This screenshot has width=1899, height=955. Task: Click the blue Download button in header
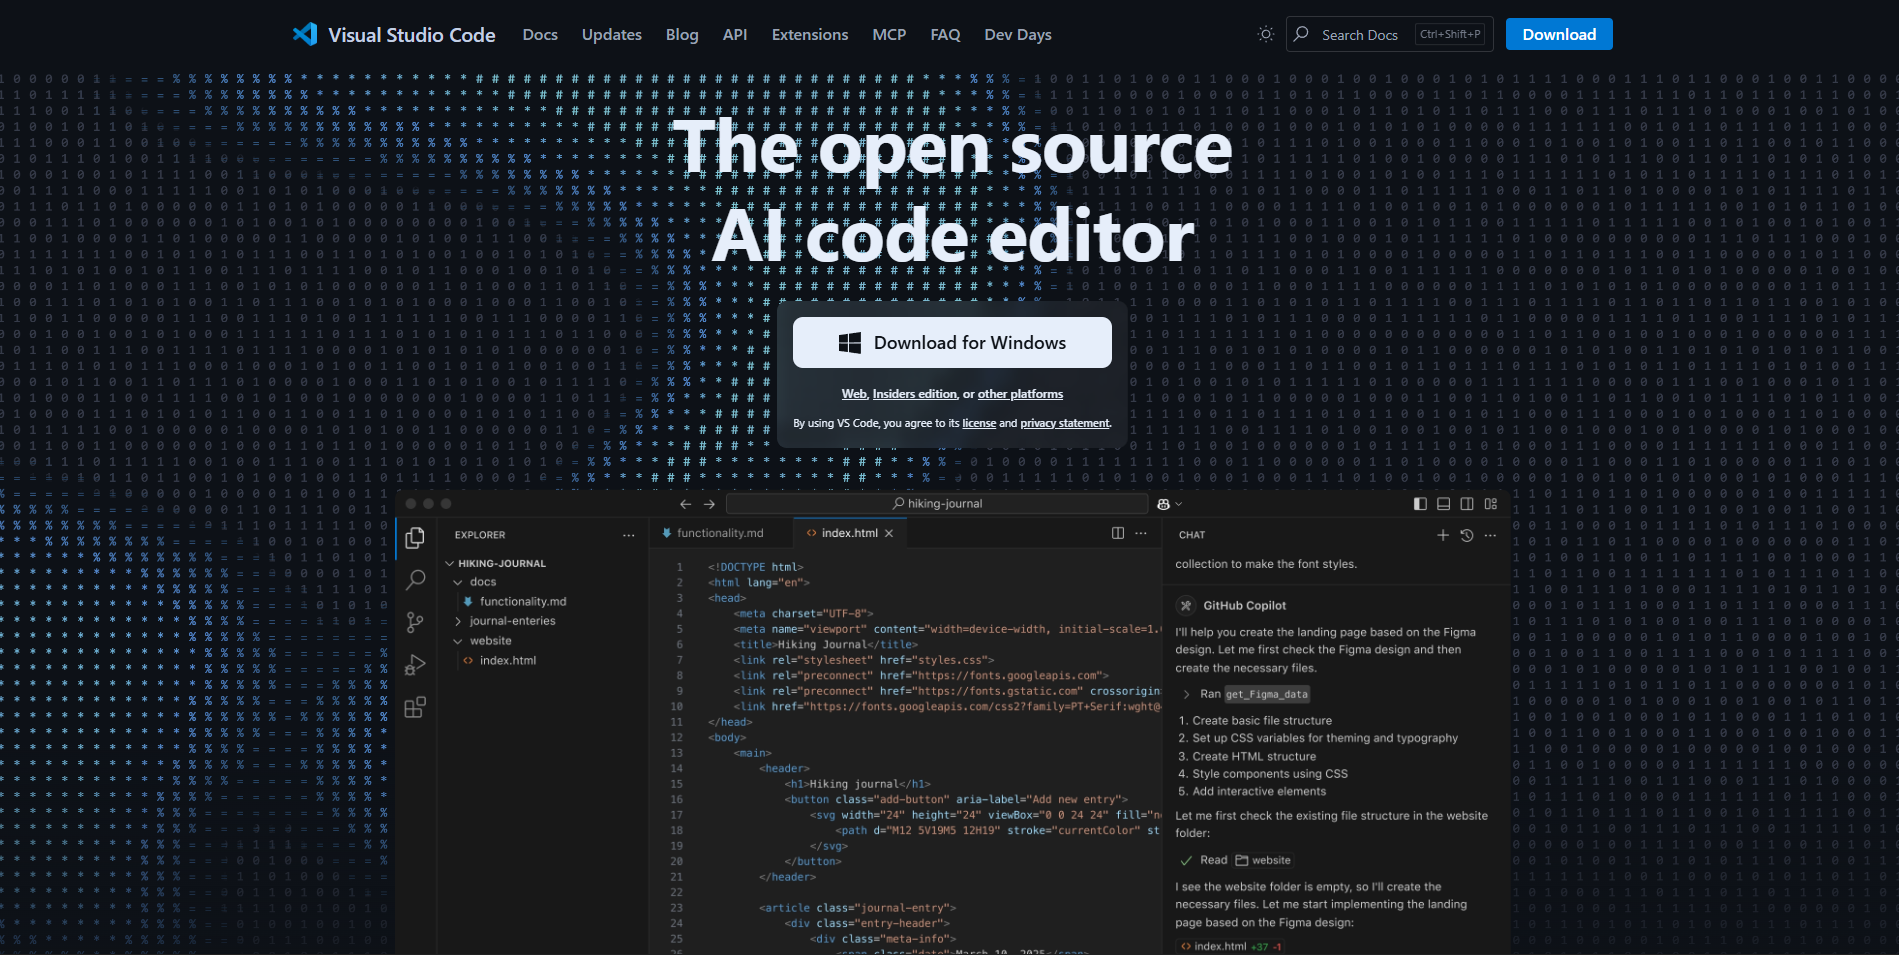pos(1559,34)
